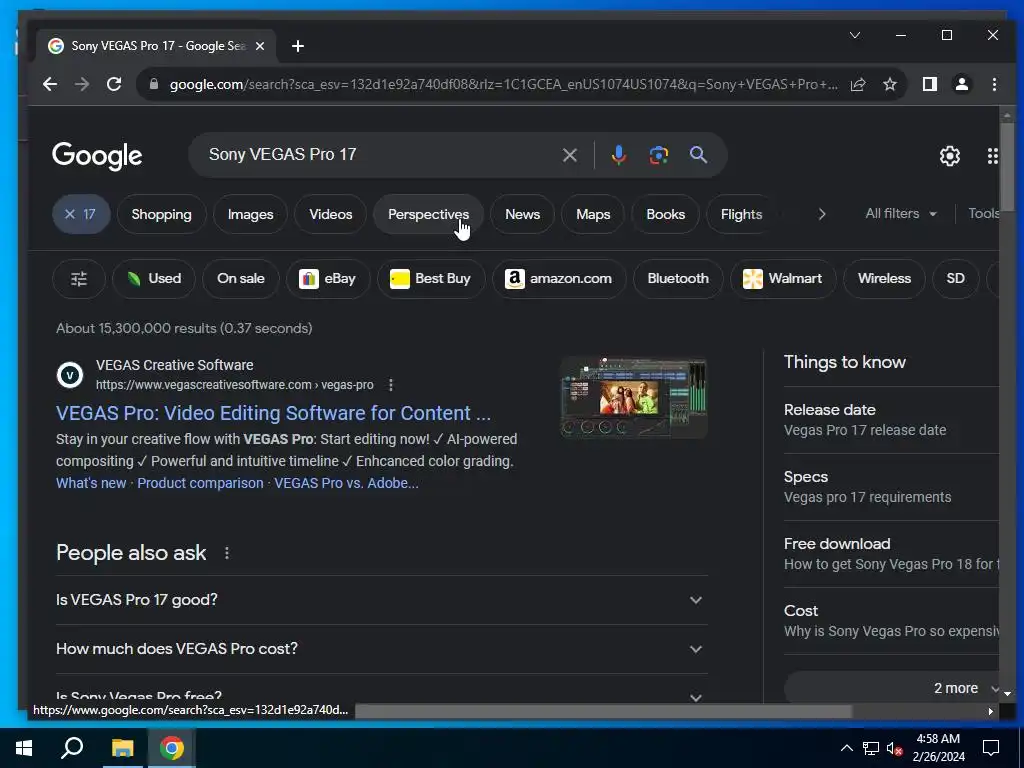Switch to News results tab
The image size is (1024, 768).
(x=522, y=214)
